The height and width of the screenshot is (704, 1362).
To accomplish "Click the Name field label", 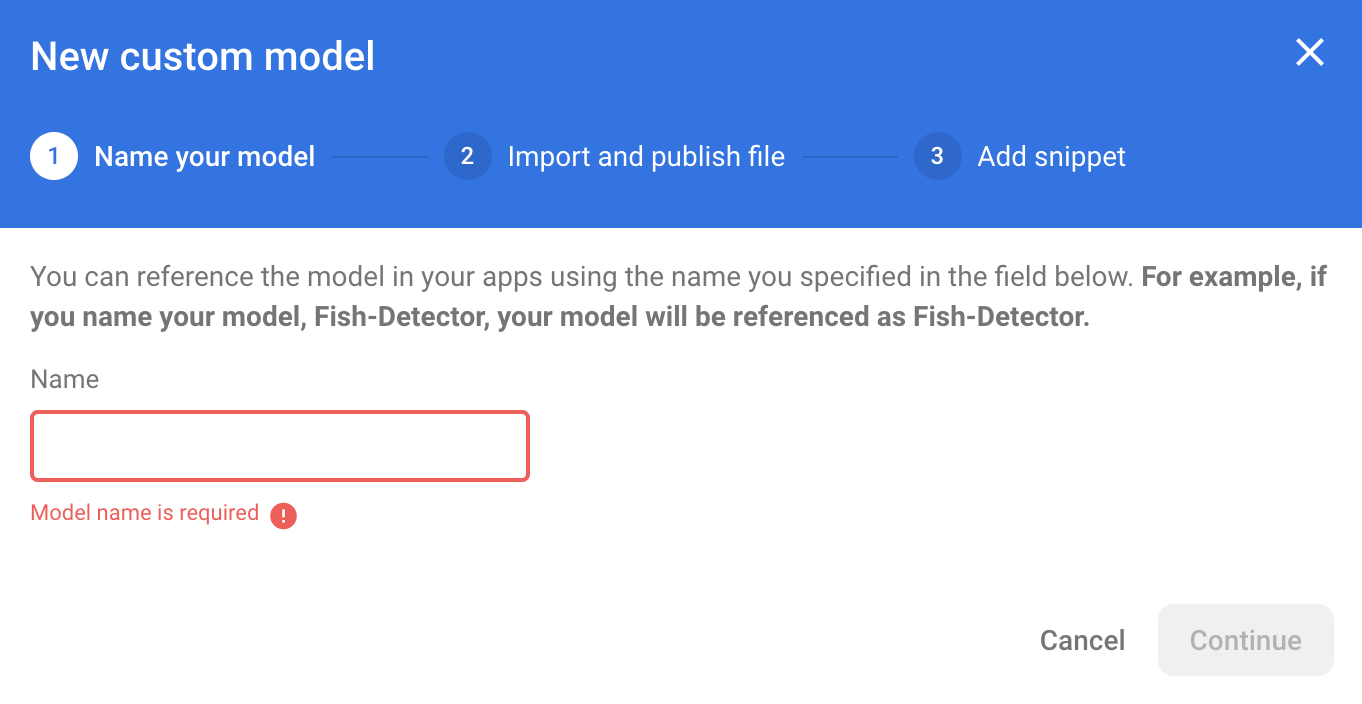I will 64,379.
